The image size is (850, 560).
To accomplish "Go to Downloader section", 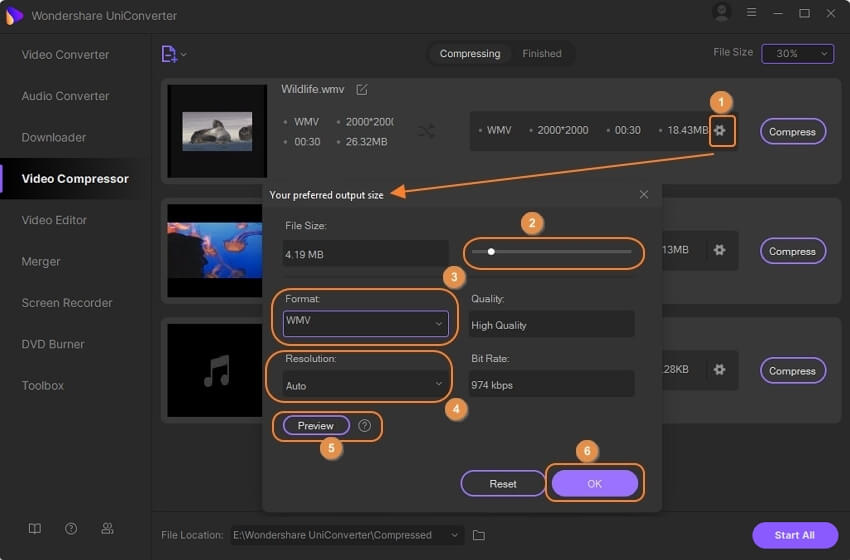I will tap(54, 138).
